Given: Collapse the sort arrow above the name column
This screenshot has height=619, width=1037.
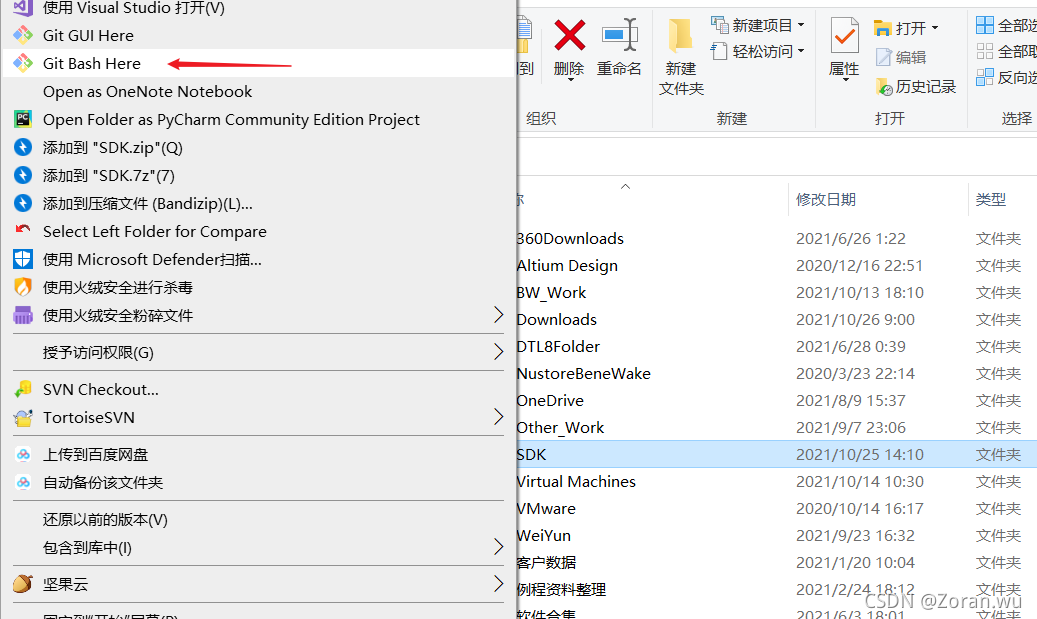Looking at the screenshot, I should pos(625,186).
